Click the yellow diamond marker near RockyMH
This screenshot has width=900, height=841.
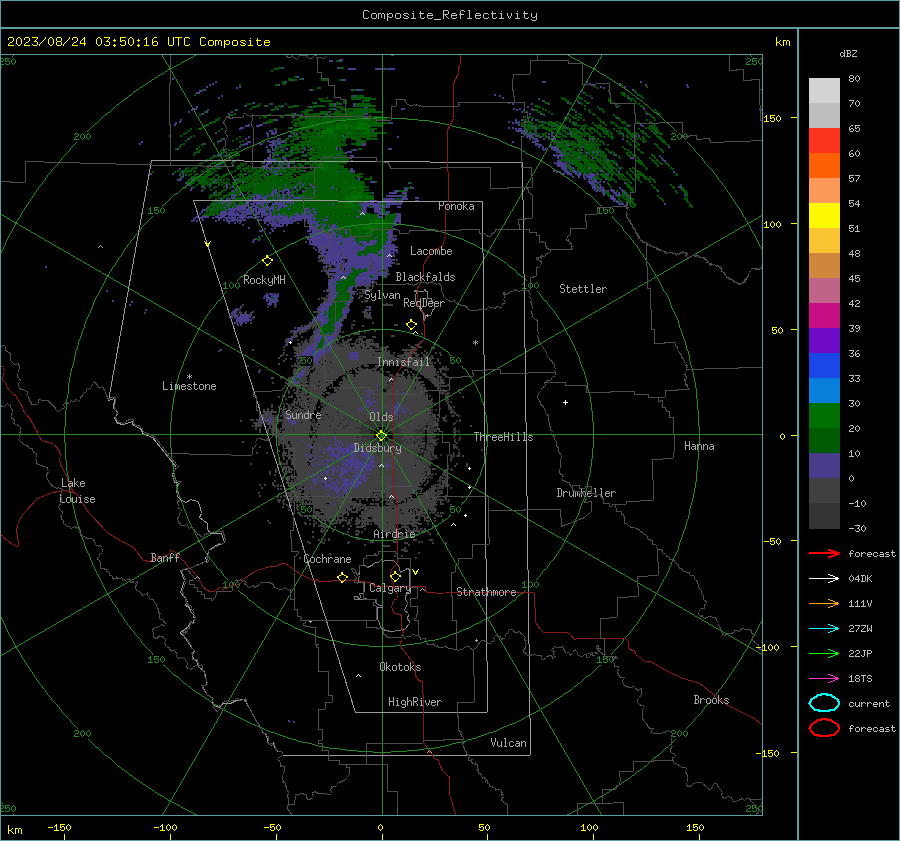[x=267, y=261]
